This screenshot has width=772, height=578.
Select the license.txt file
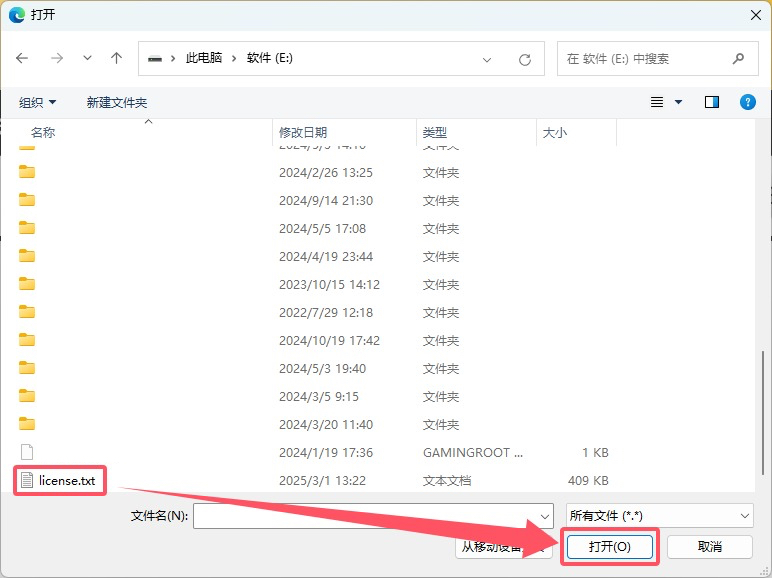pos(66,481)
